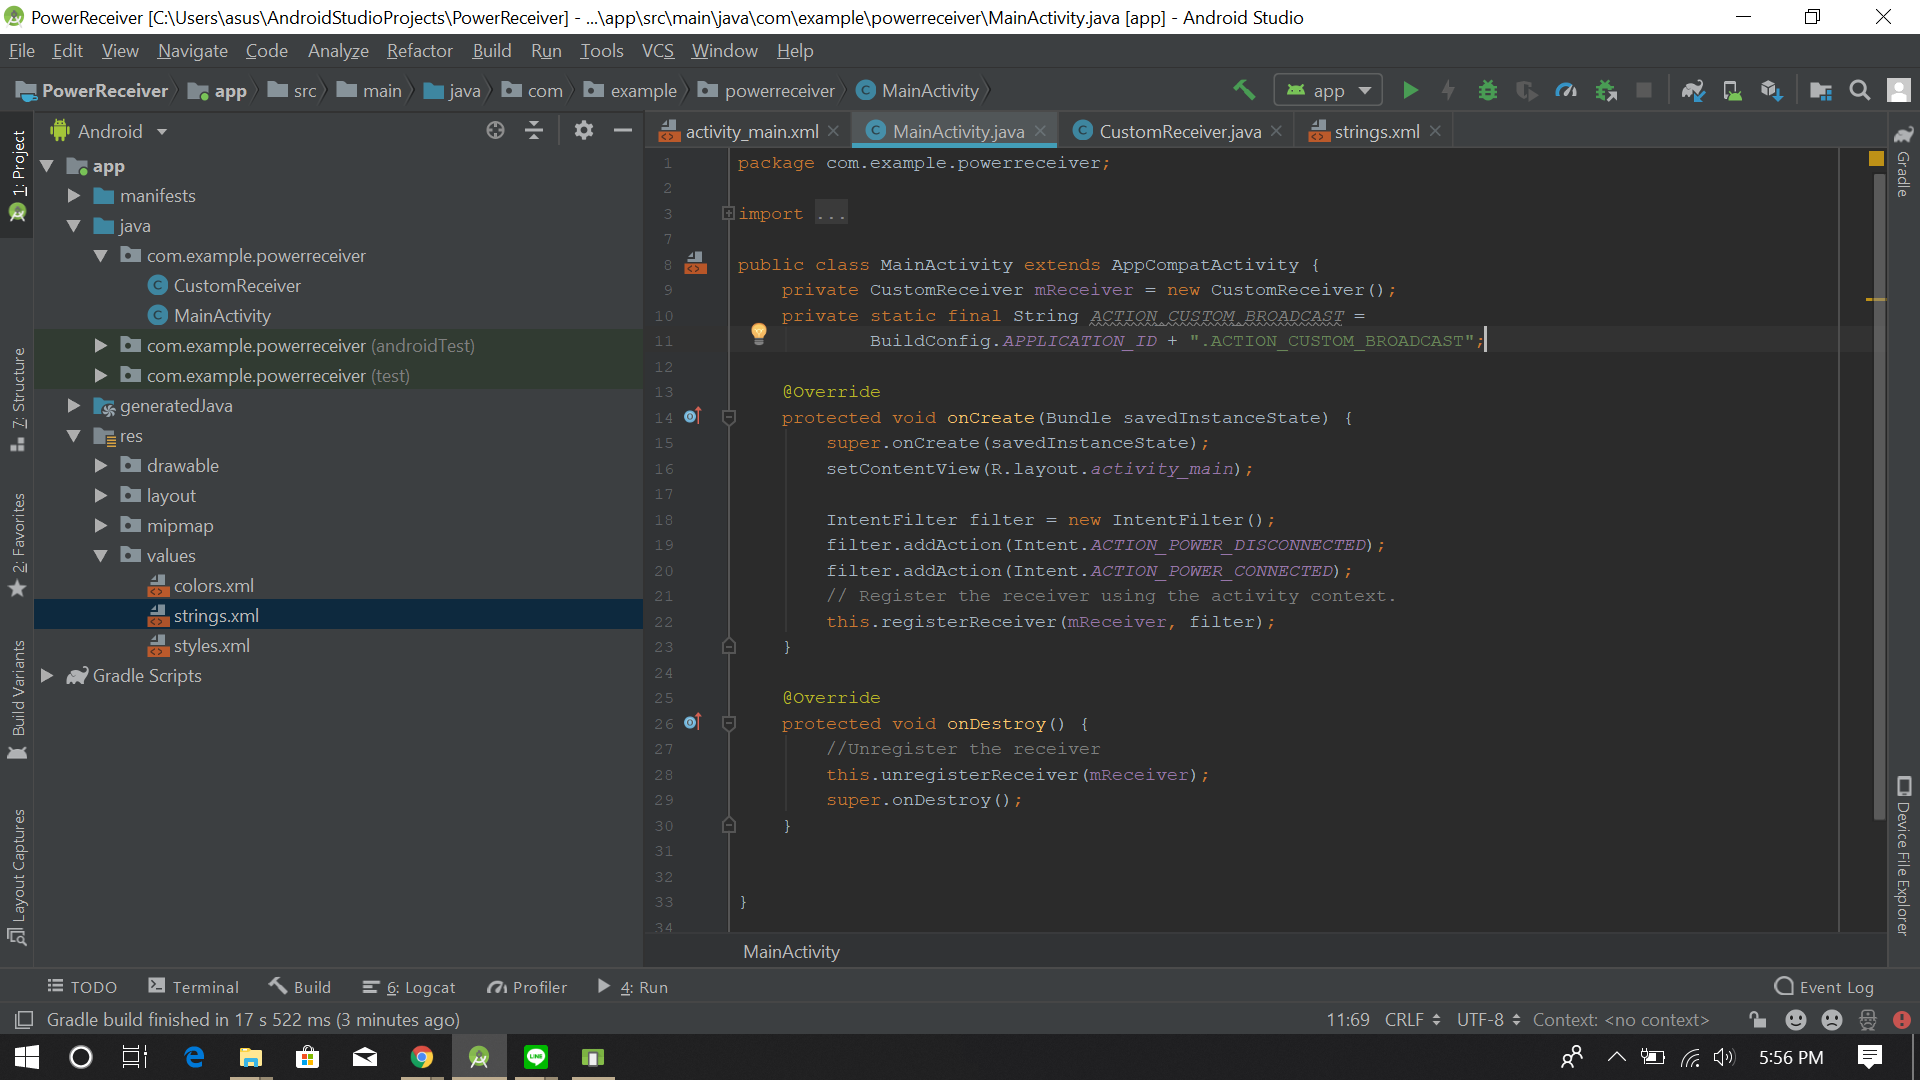Collapse the values folder
The width and height of the screenshot is (1920, 1080).
[x=99, y=555]
